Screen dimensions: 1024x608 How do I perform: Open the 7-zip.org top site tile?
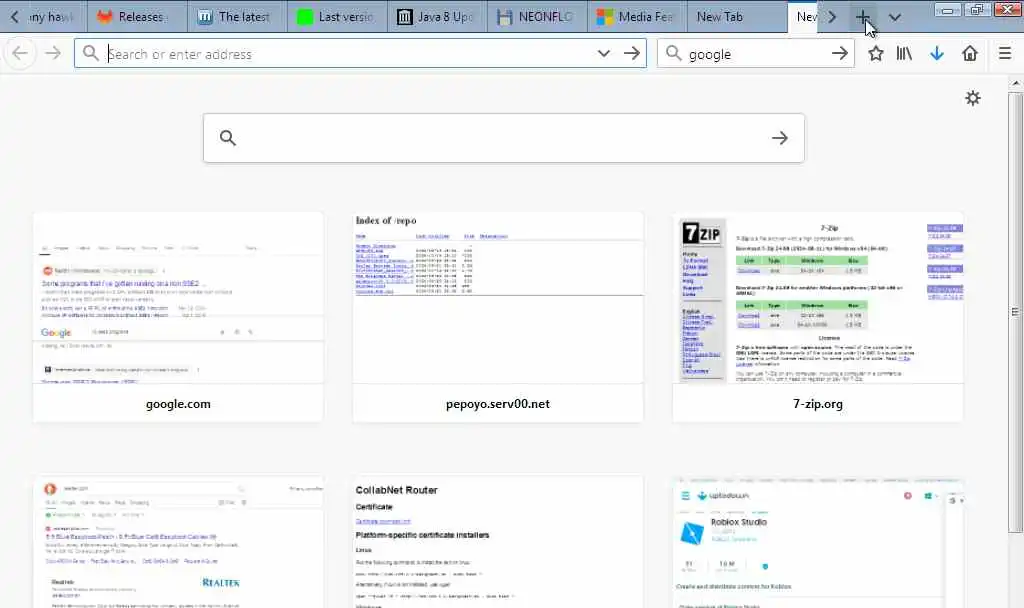click(818, 317)
